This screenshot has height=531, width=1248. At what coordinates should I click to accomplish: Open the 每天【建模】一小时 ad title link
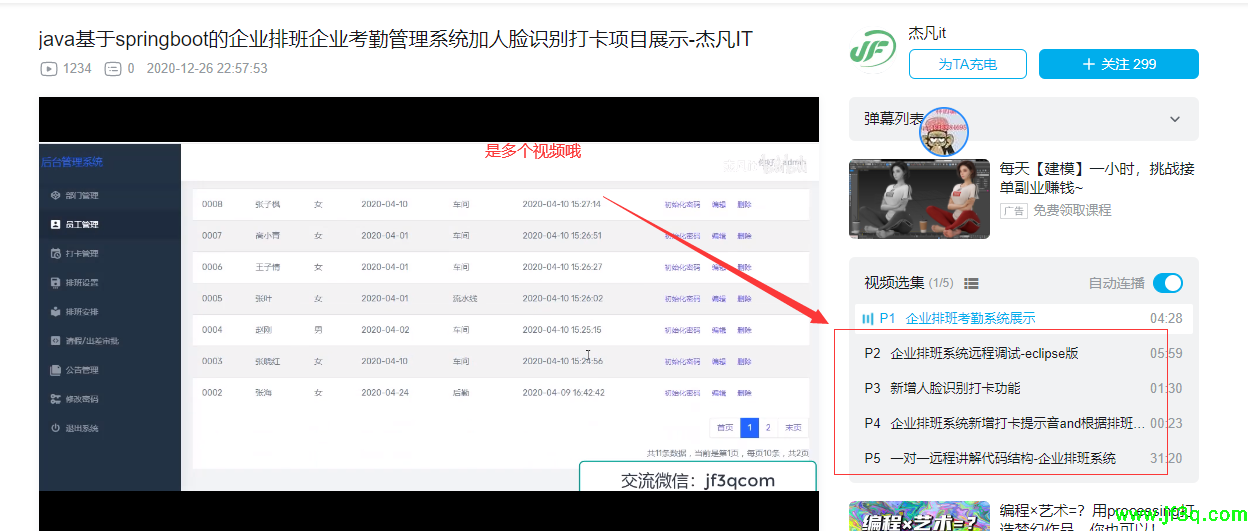1096,178
